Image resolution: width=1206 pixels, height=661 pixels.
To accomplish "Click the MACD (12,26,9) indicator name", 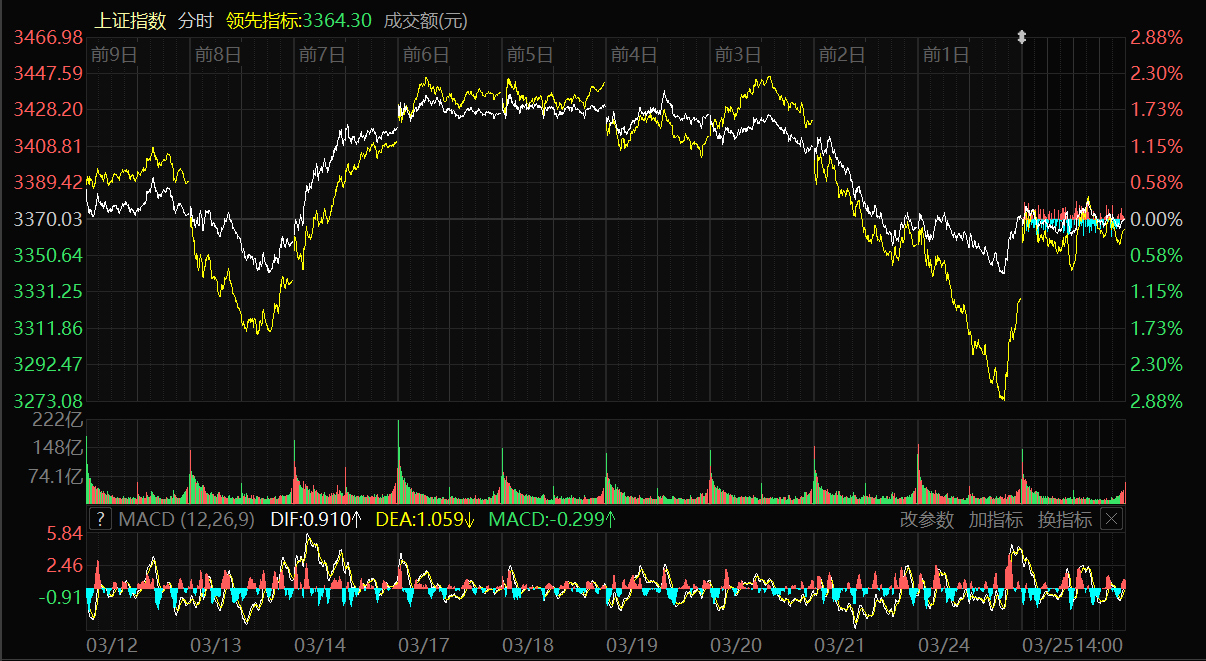I will (x=187, y=519).
